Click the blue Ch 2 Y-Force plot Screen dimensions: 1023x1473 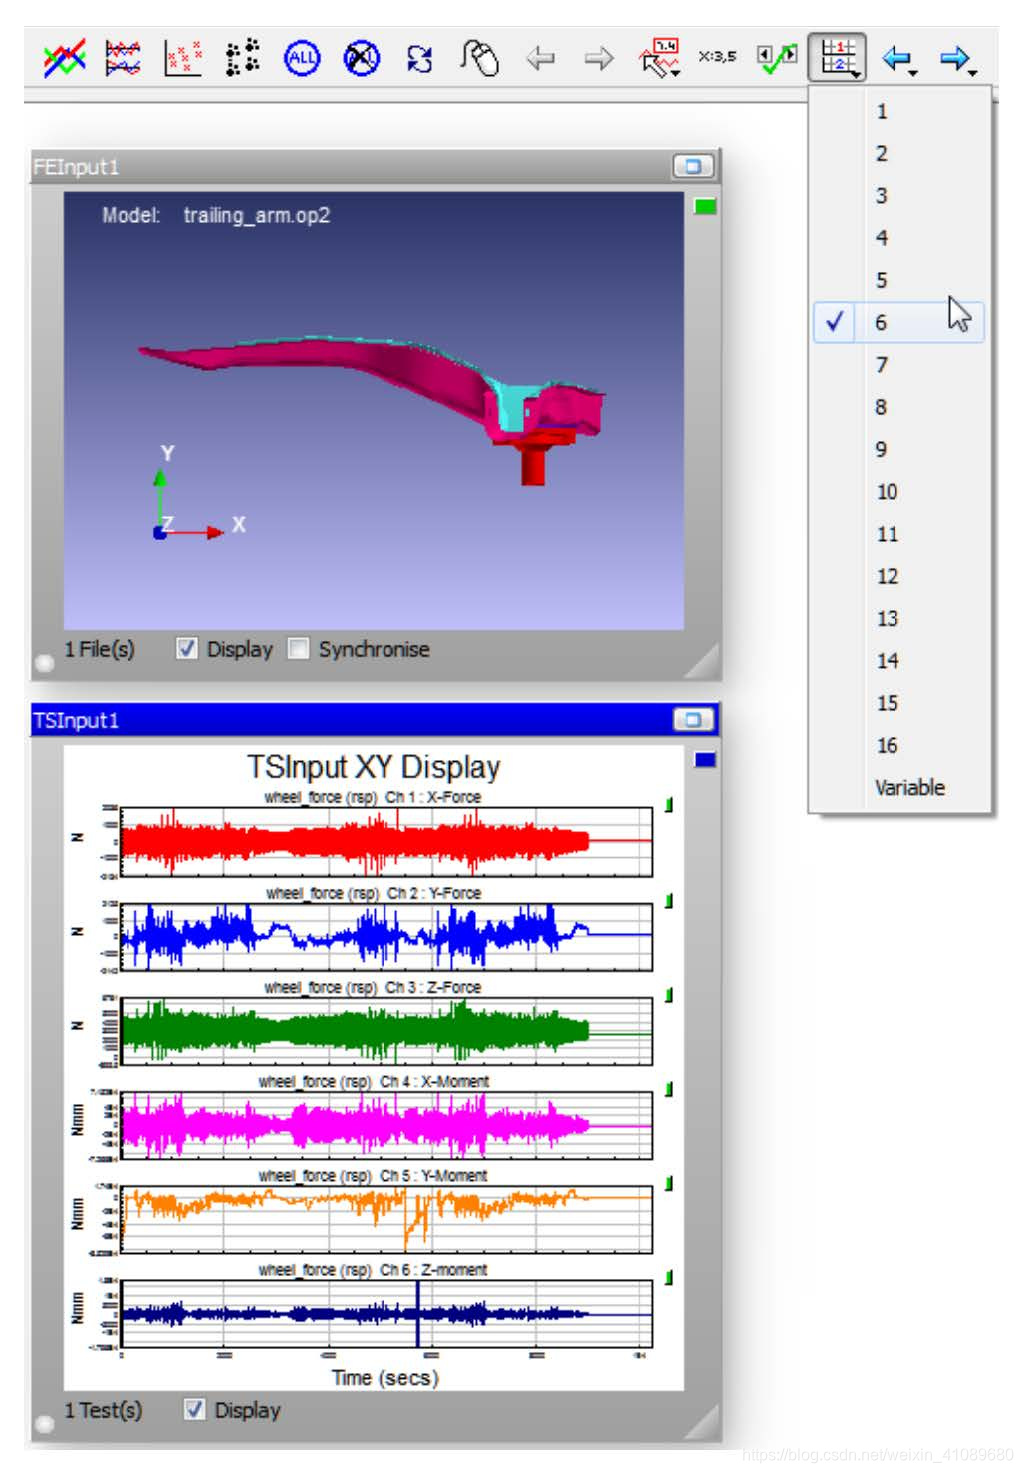point(386,936)
